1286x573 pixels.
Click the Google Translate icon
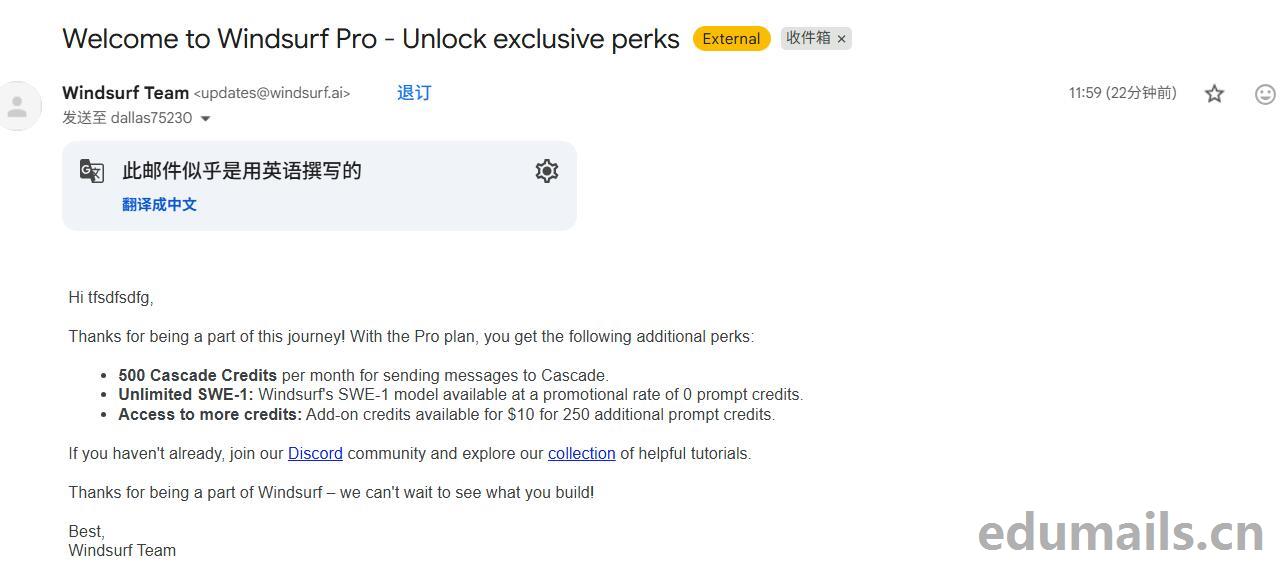click(92, 171)
